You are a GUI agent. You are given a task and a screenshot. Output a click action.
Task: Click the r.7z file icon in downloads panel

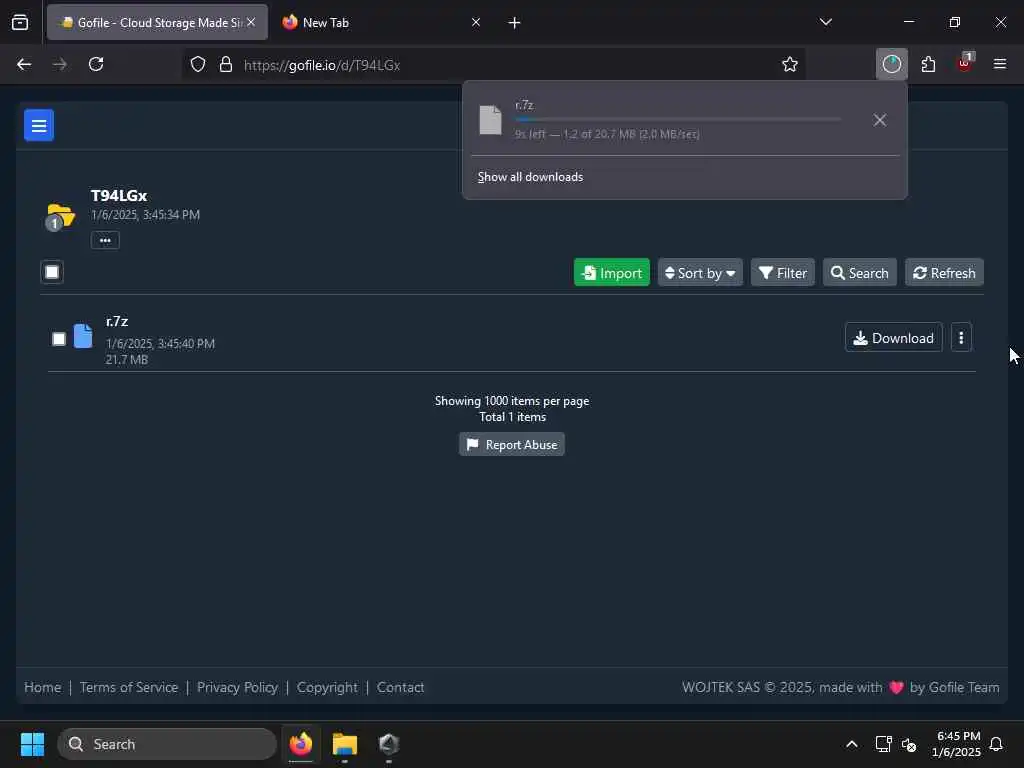(x=490, y=120)
